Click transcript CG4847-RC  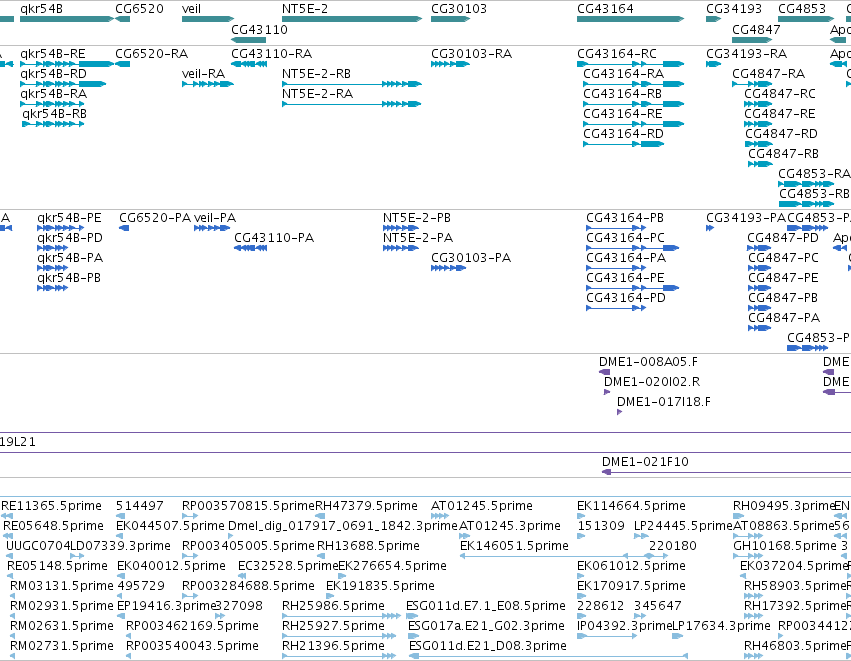[x=758, y=104]
